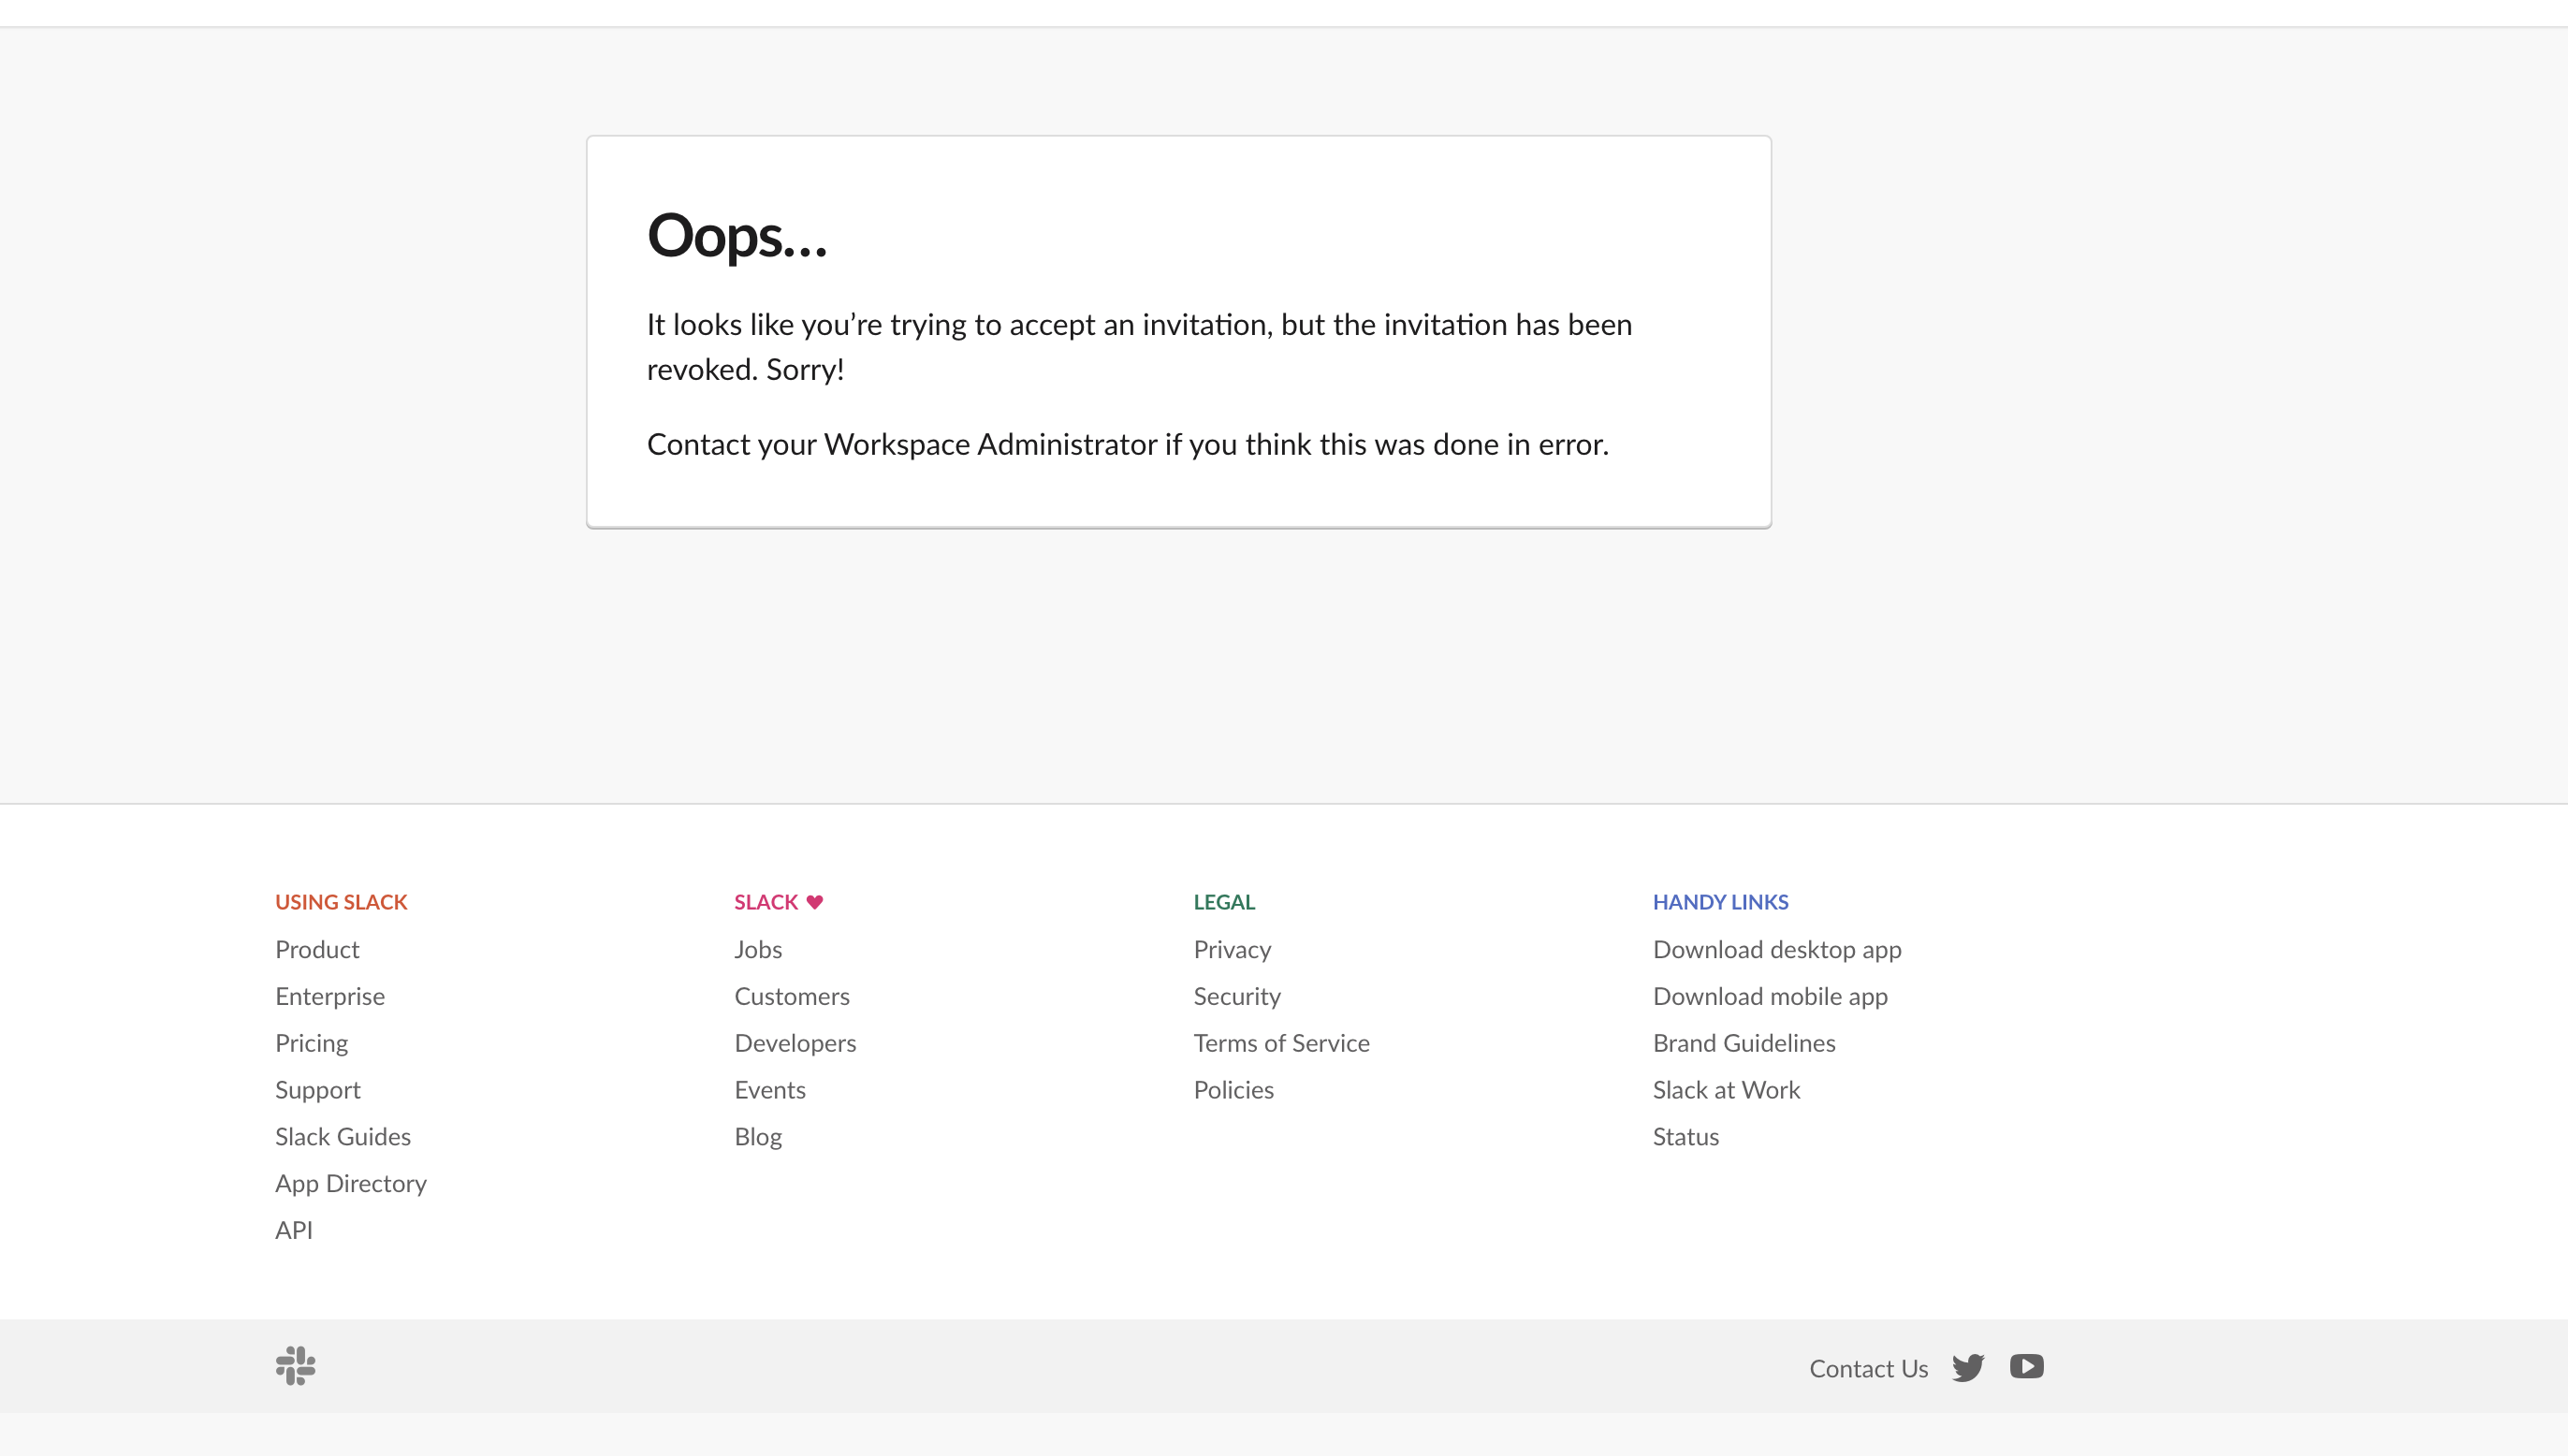The height and width of the screenshot is (1456, 2568).
Task: Open Slack's Twitter page icon
Action: coord(1967,1367)
